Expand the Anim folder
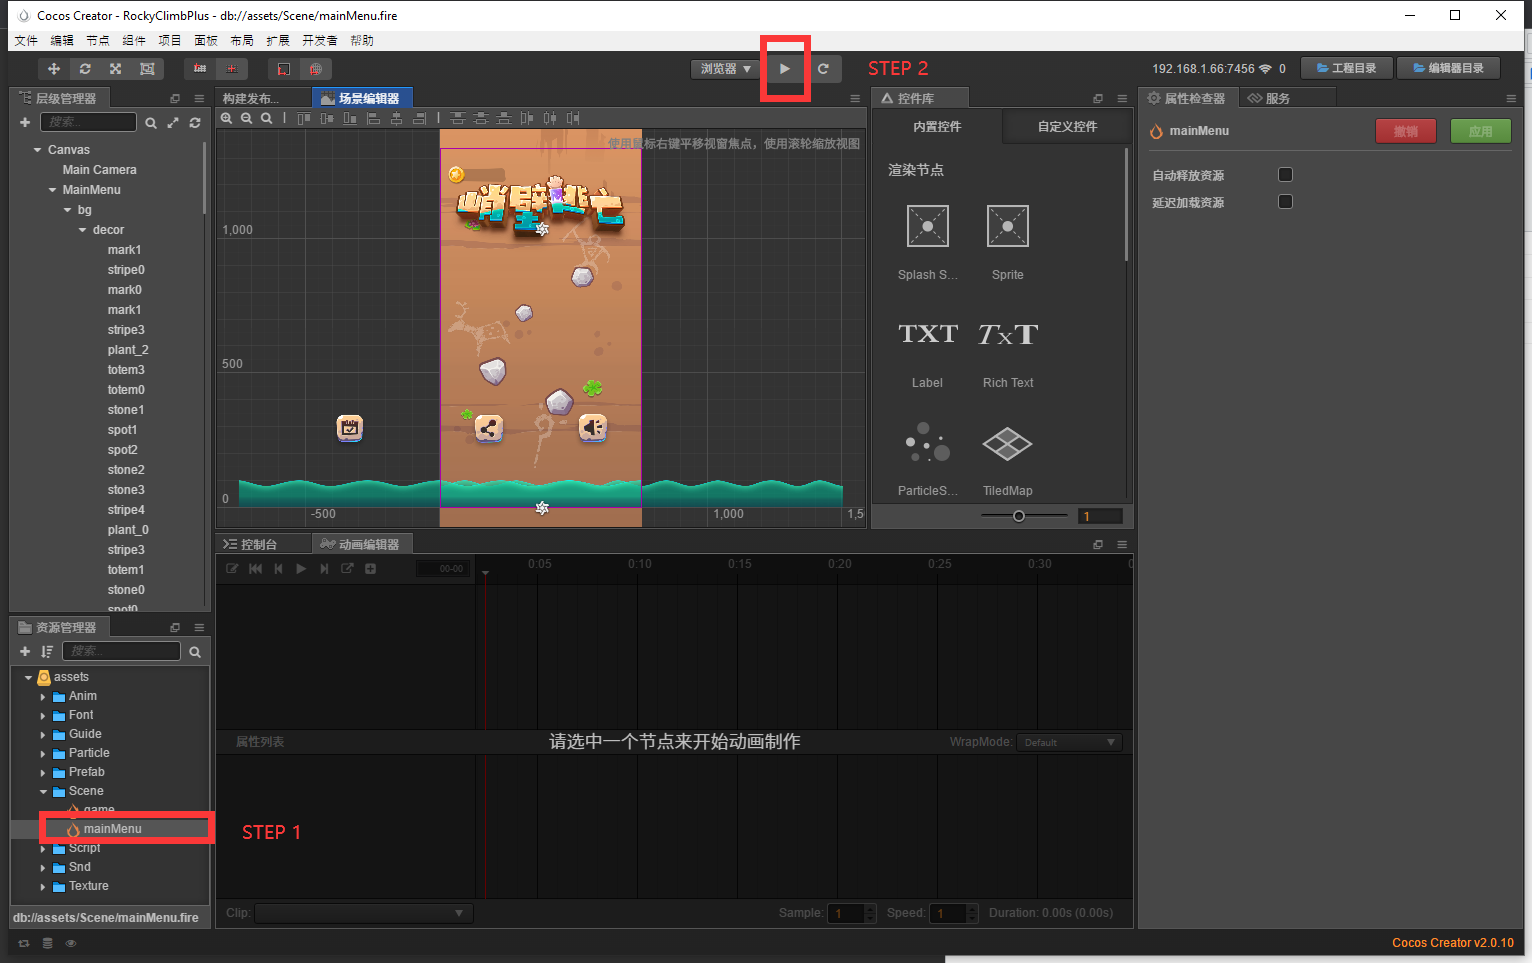The width and height of the screenshot is (1532, 963). tap(43, 697)
